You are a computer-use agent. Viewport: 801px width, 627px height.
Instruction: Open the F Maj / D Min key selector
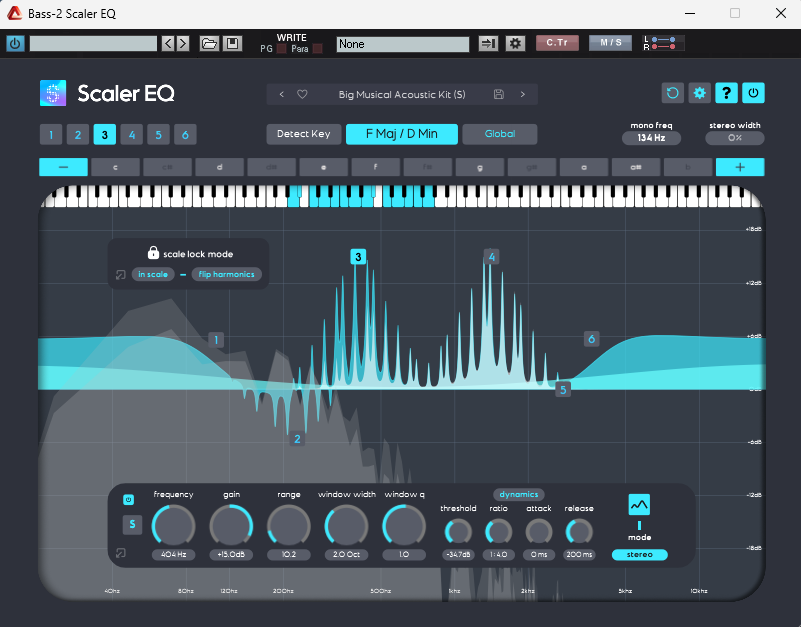pos(402,134)
